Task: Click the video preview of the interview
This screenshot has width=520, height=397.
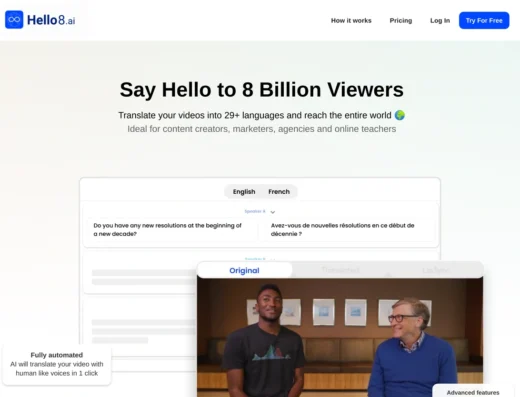Action: [x=340, y=337]
